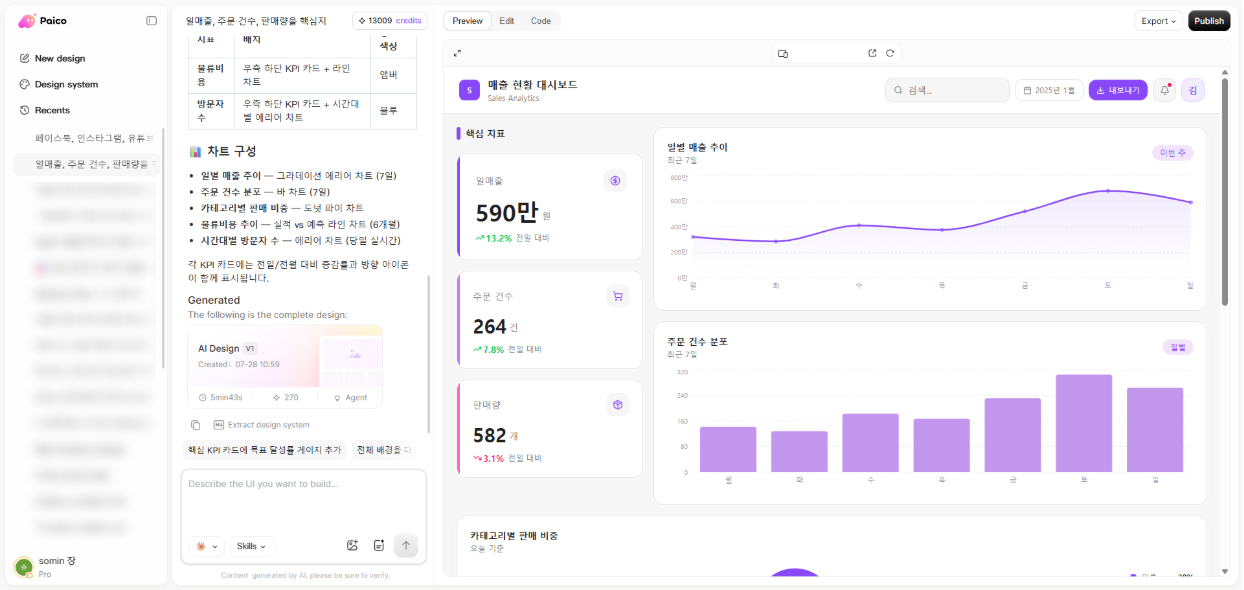Switch to the Preview tab
Viewport: 1244px width, 590px height.
[x=467, y=21]
